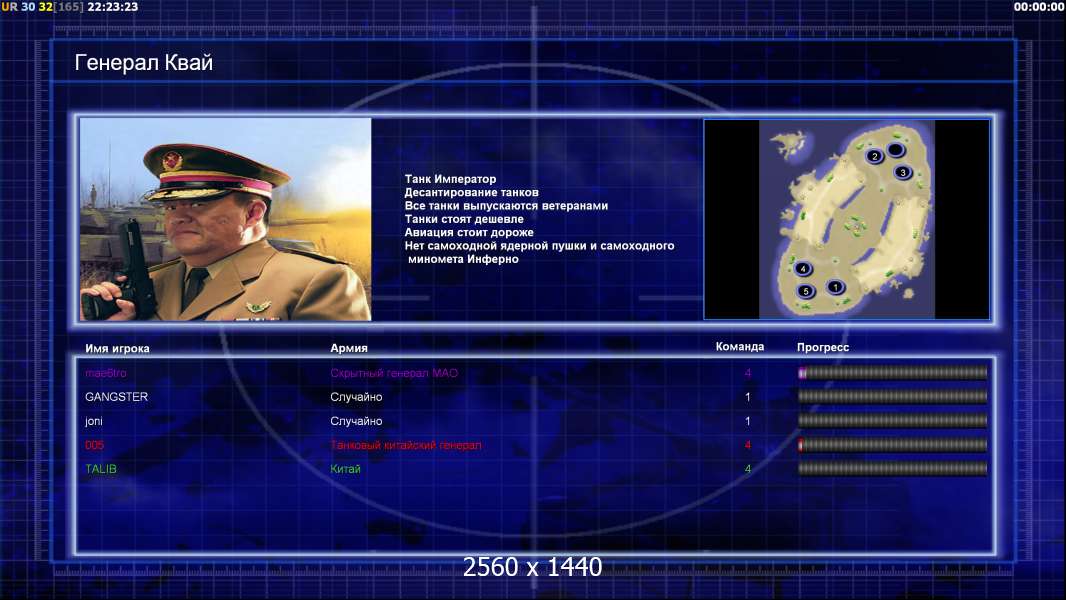Click team number 1 in the joni row

coord(748,421)
